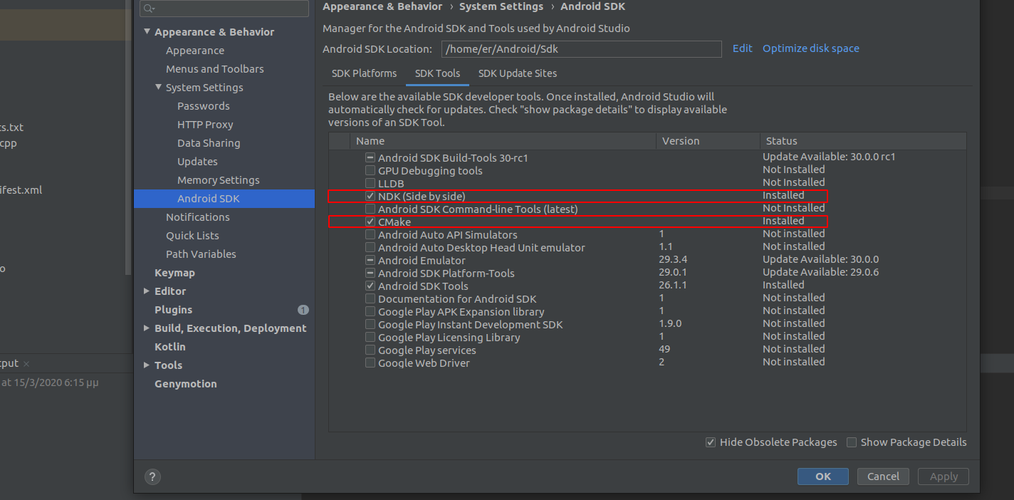Viewport: 1014px width, 500px height.
Task: Uncheck the NDK (Side by side) checkbox
Action: pos(370,196)
